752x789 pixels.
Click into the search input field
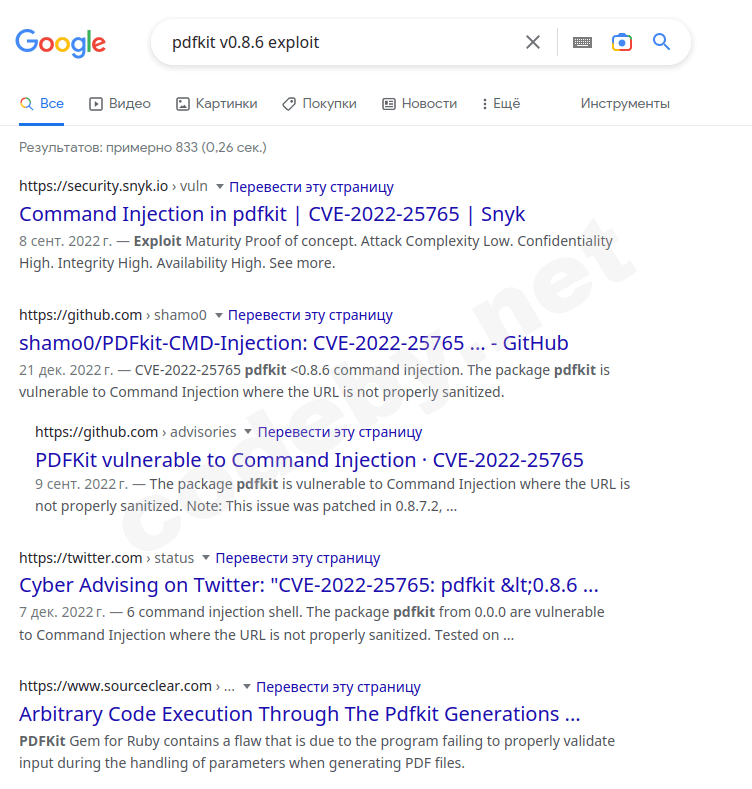coord(340,42)
